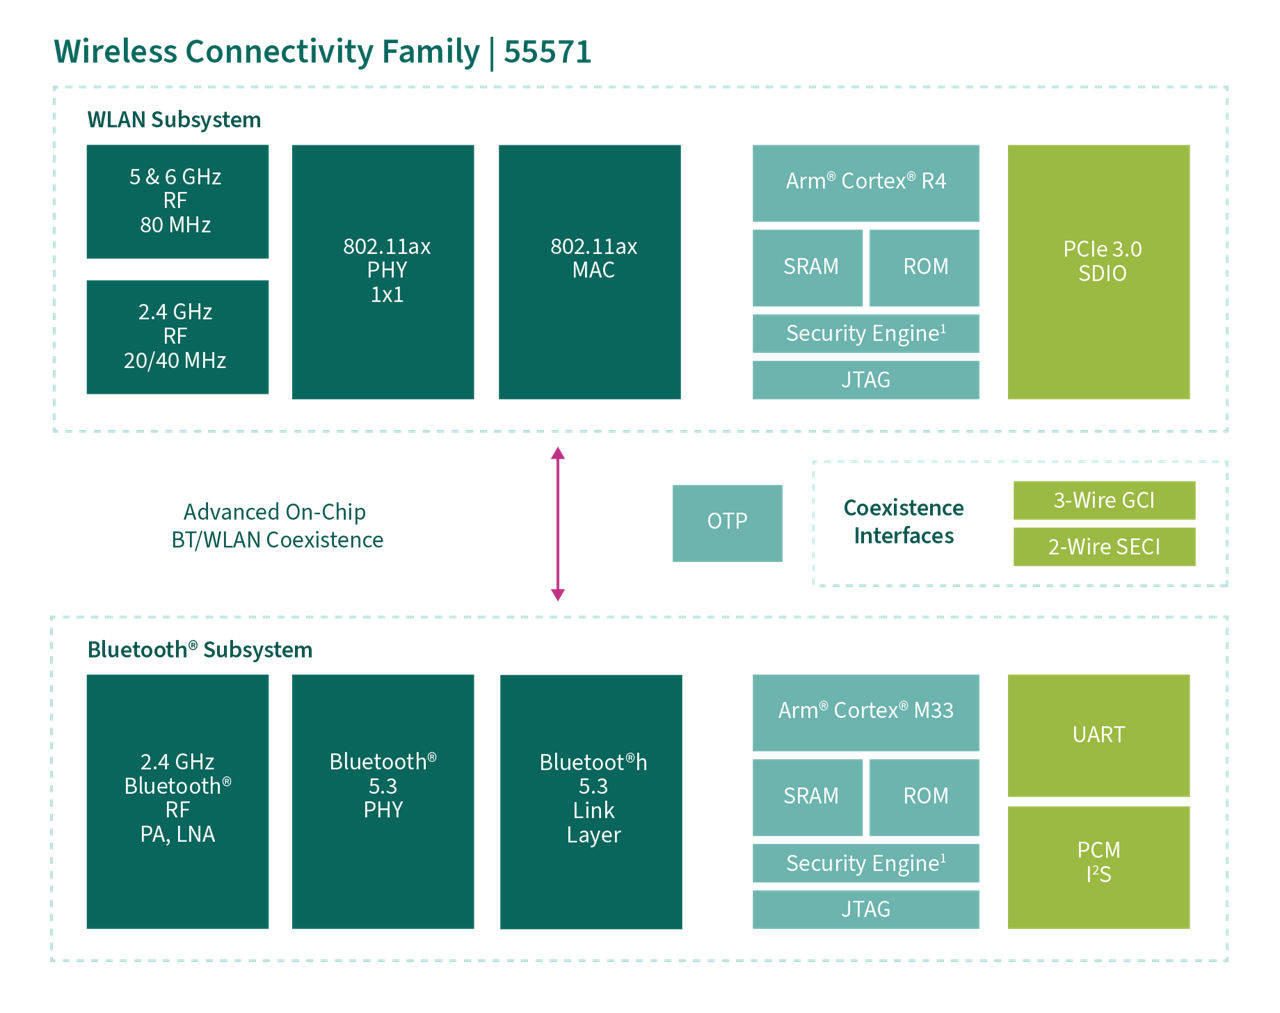Click Security Engine in the Bluetooth Subsystem
This screenshot has width=1280, height=1013.
point(866,864)
